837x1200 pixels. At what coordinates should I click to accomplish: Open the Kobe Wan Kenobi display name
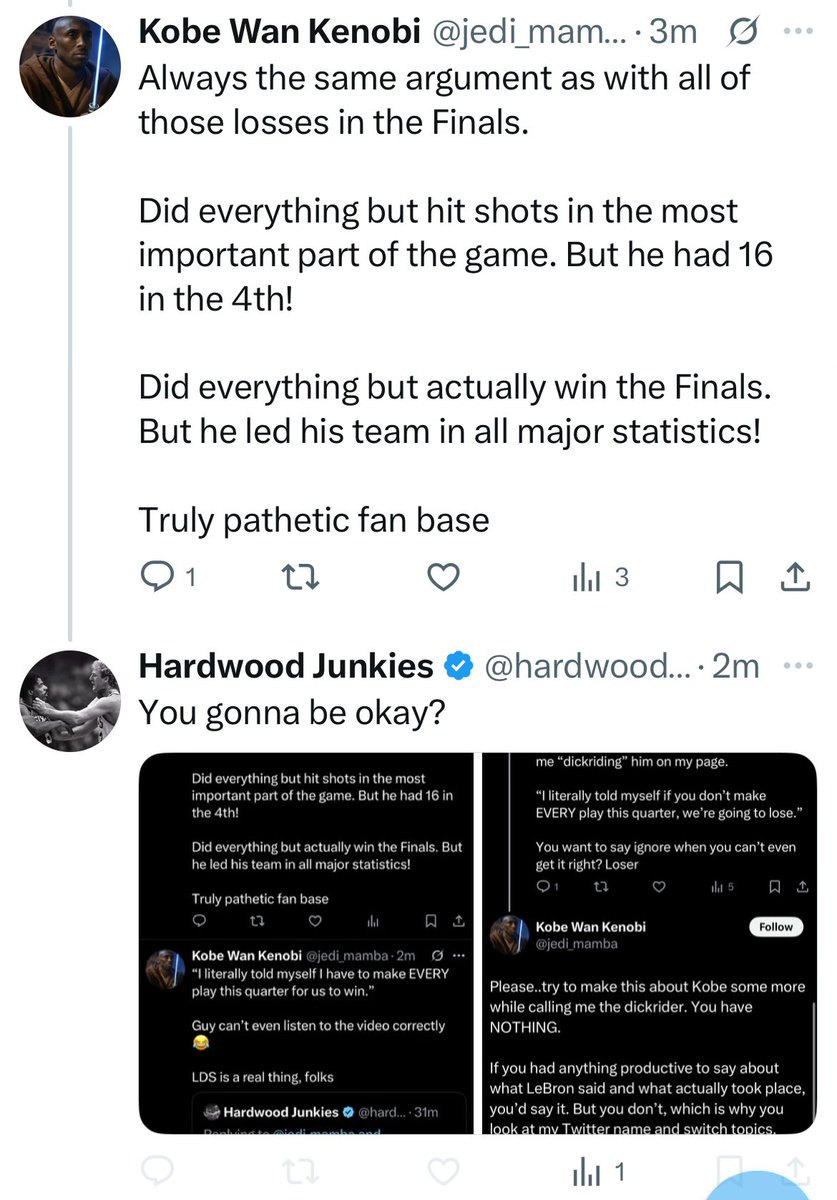279,32
